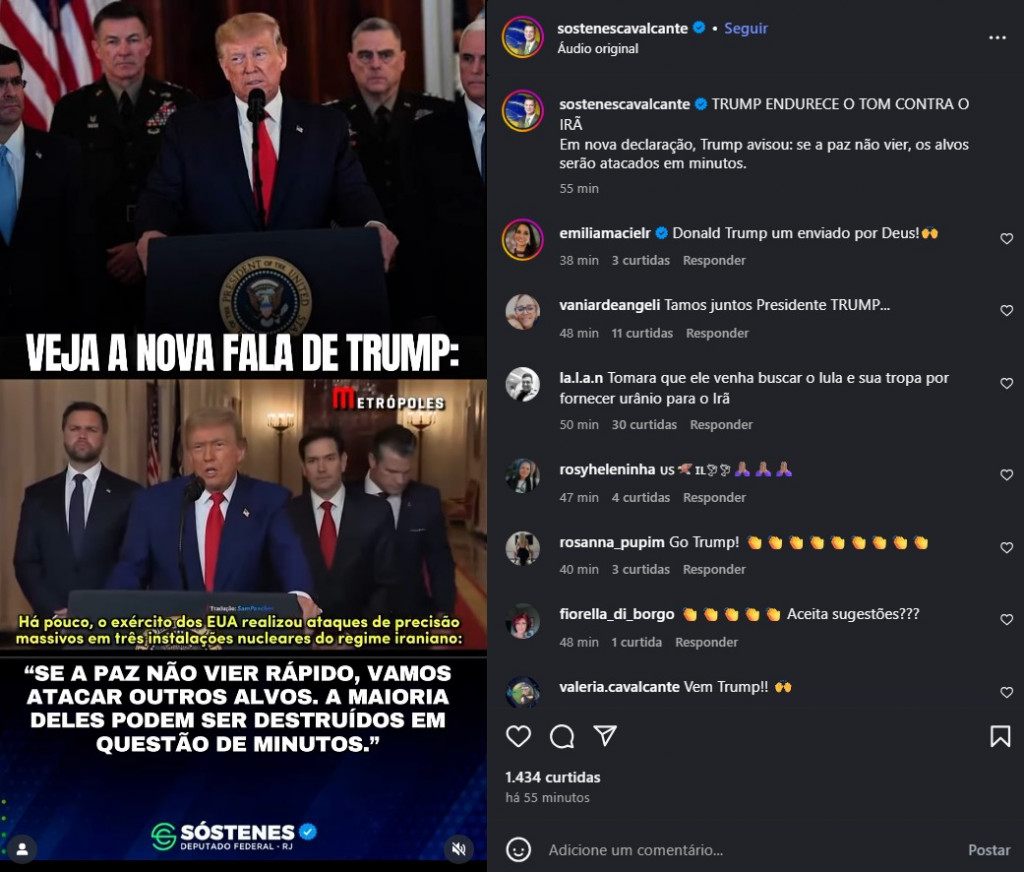Open emoji picker in comment box
1024x872 pixels.
pyautogui.click(x=519, y=850)
